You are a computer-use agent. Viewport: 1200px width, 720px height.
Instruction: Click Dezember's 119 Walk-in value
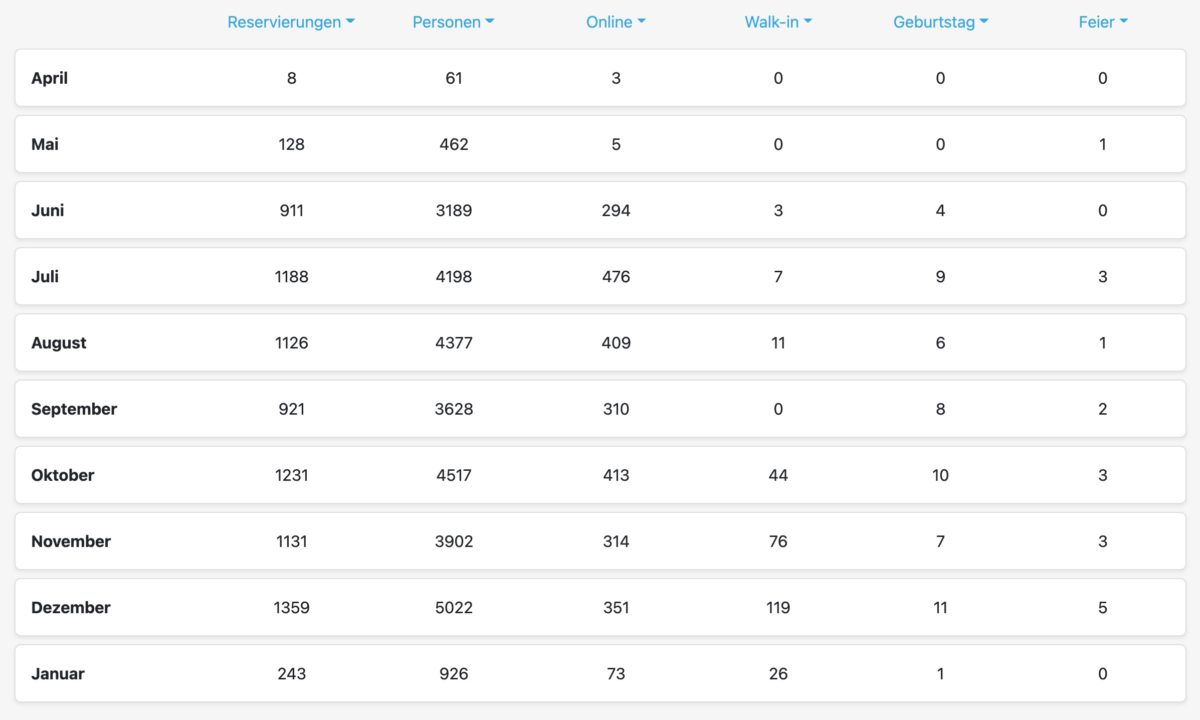click(x=778, y=608)
